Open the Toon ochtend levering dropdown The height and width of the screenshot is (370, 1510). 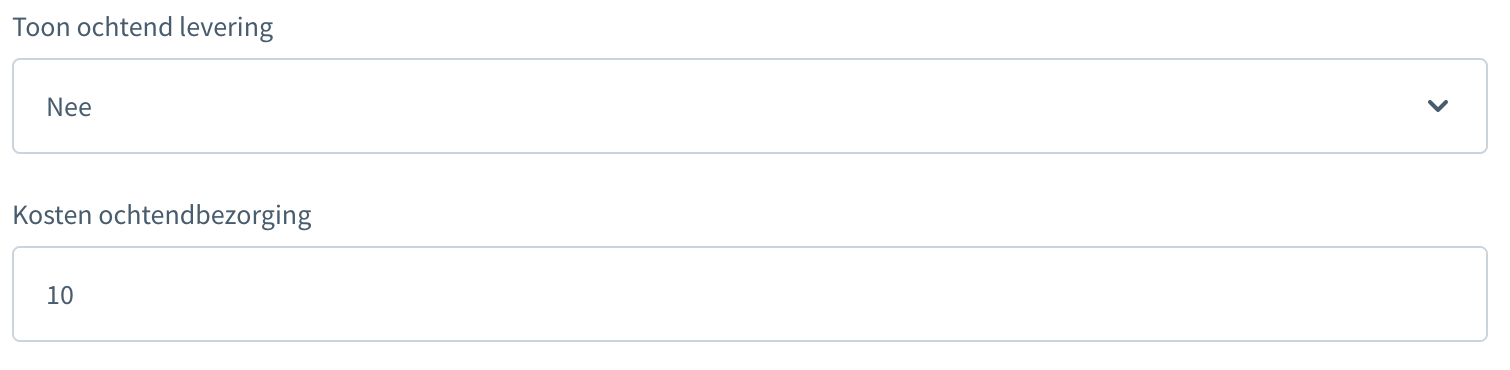click(749, 106)
